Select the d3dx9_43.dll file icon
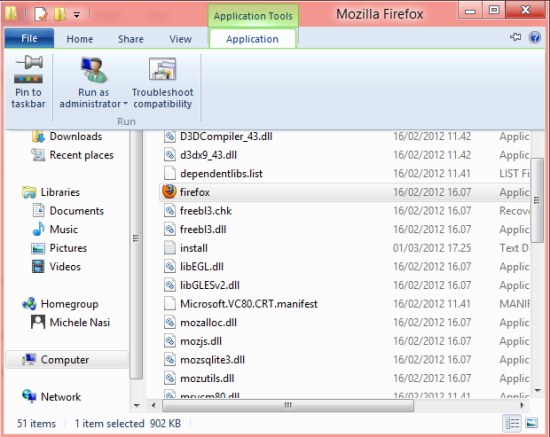Screen dimensions: 550x437 (170, 155)
